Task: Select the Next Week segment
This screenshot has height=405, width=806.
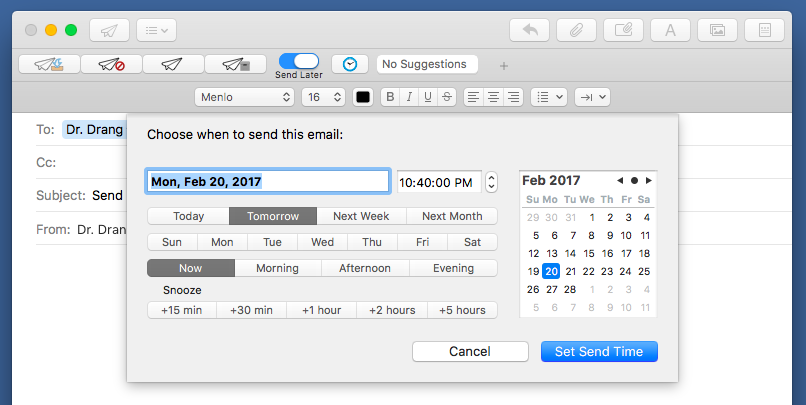Action: pyautogui.click(x=361, y=216)
